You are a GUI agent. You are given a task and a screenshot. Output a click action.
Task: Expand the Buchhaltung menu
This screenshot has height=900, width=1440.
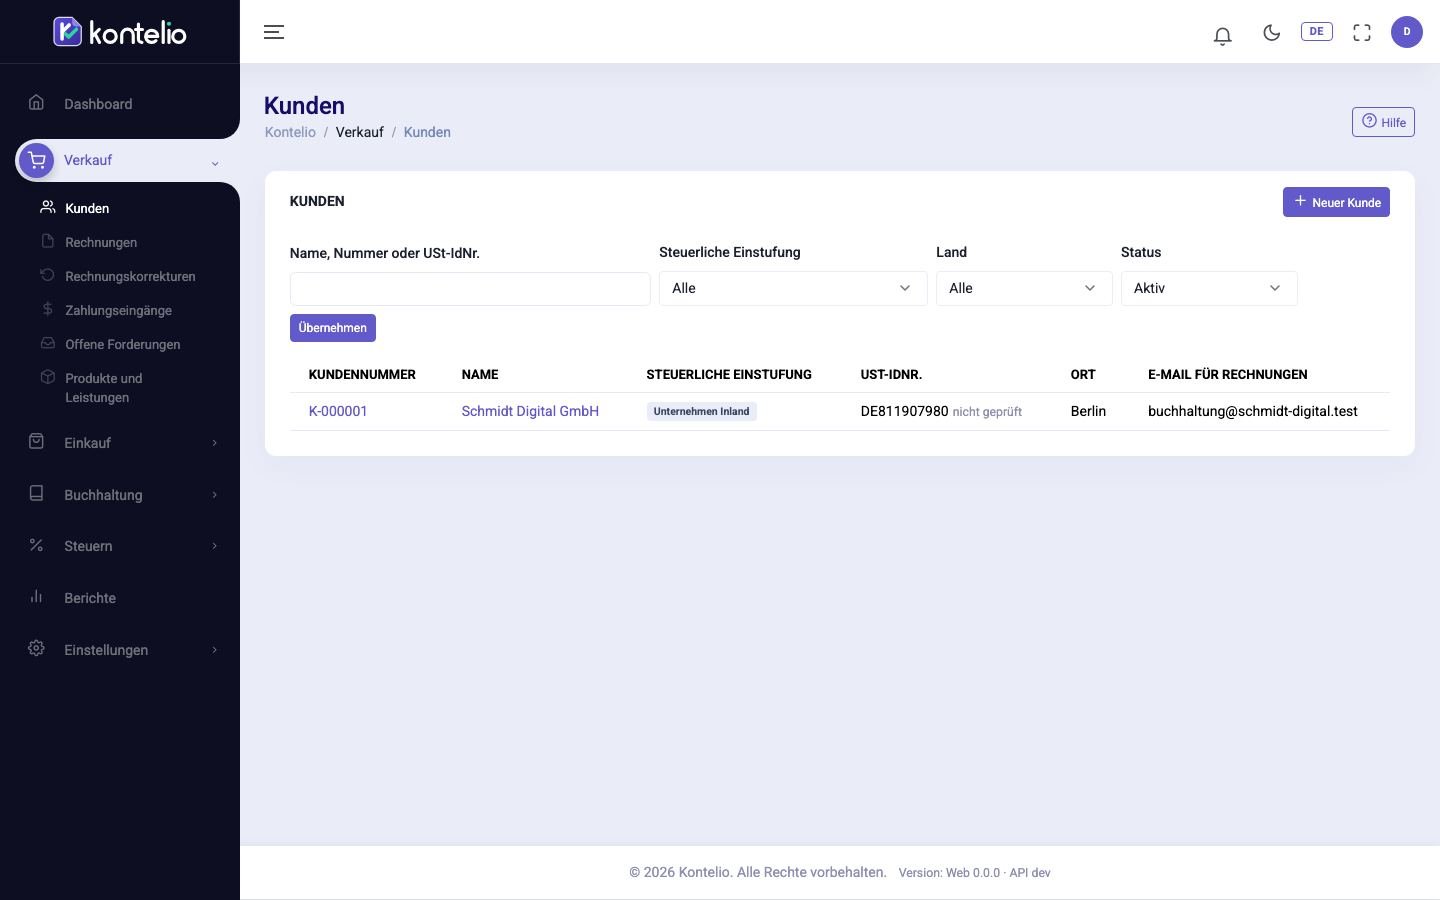pos(120,495)
